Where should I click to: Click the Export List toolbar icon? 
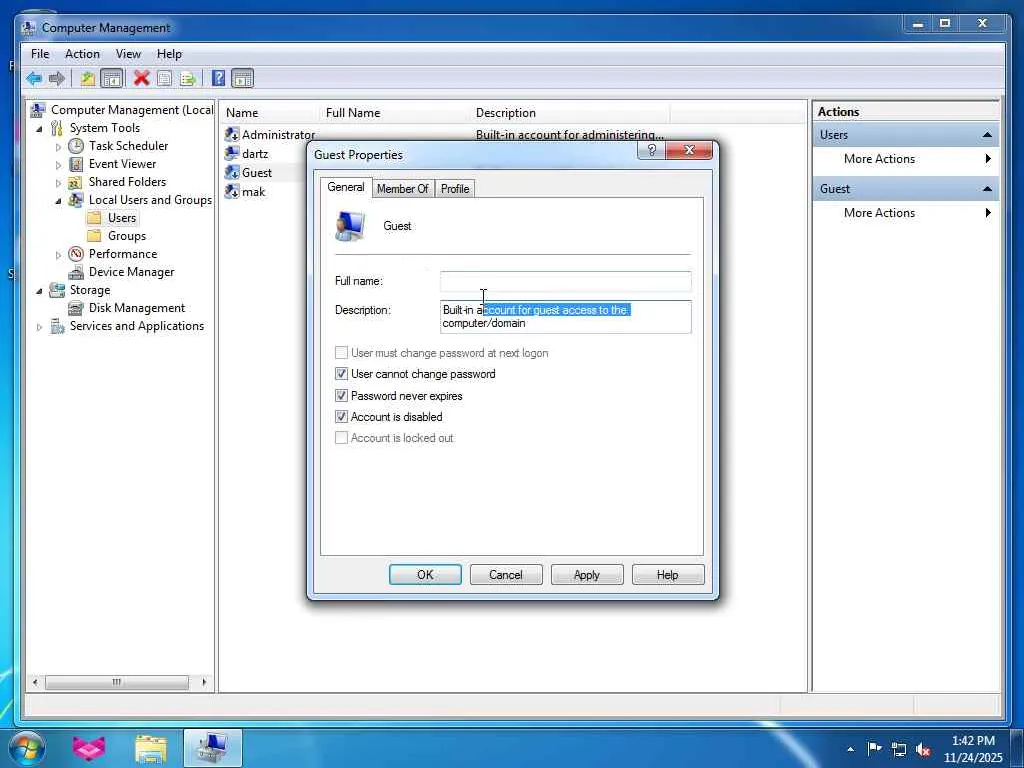187,79
